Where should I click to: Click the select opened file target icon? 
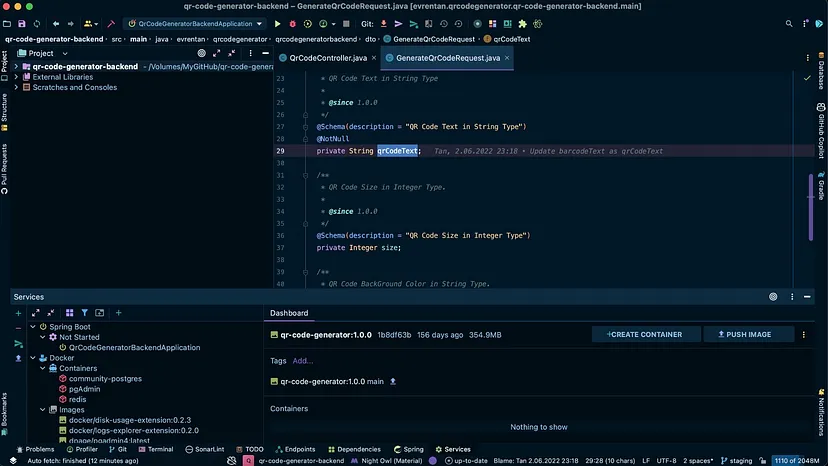tap(201, 53)
